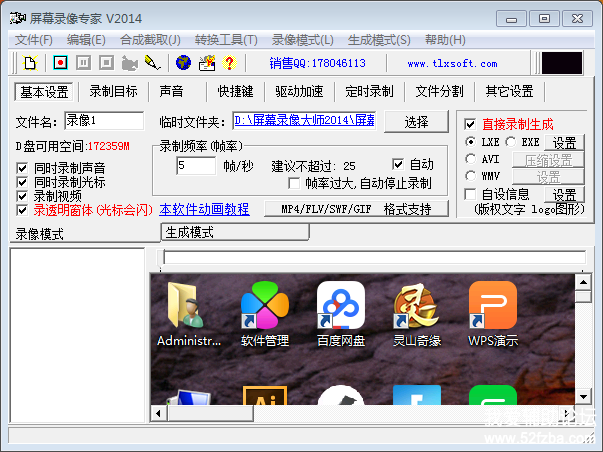Select the LXE format radio button
The width and height of the screenshot is (603, 452).
tap(470, 142)
